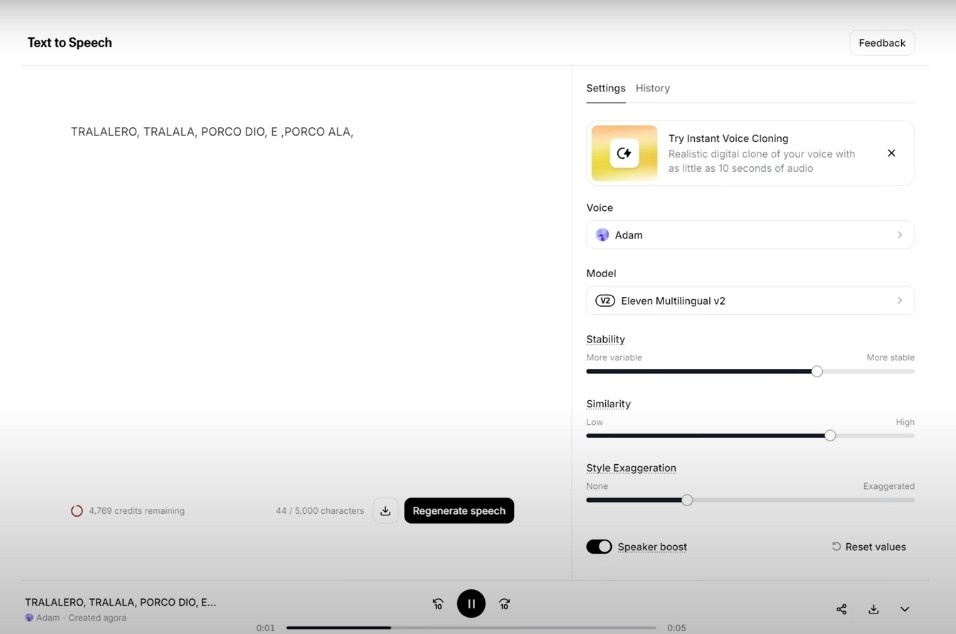Image resolution: width=956 pixels, height=634 pixels.
Task: Click the Exaggerated label
Action: pyautogui.click(x=888, y=486)
